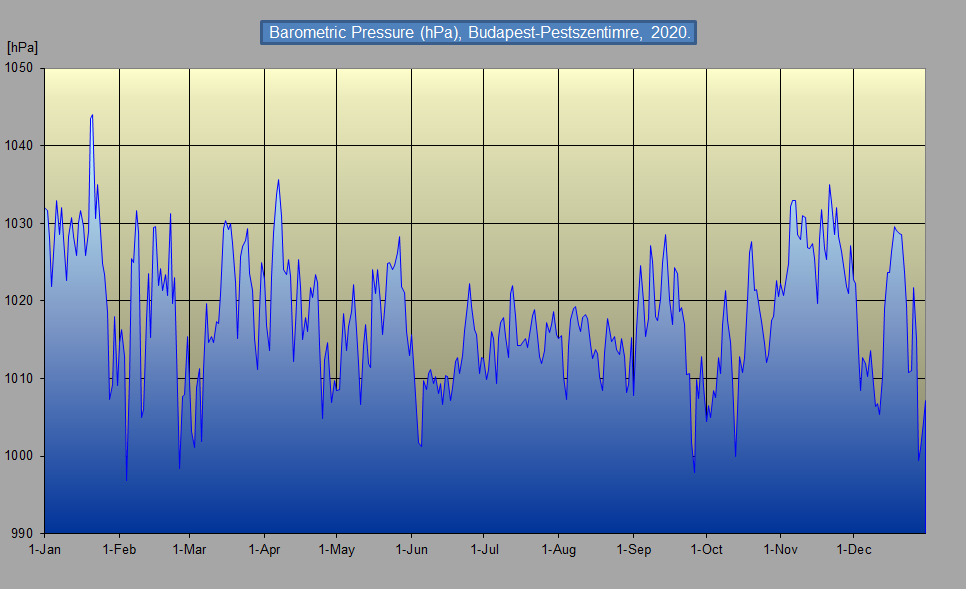Select the 1-Jul date label
The image size is (967, 589).
click(x=484, y=550)
